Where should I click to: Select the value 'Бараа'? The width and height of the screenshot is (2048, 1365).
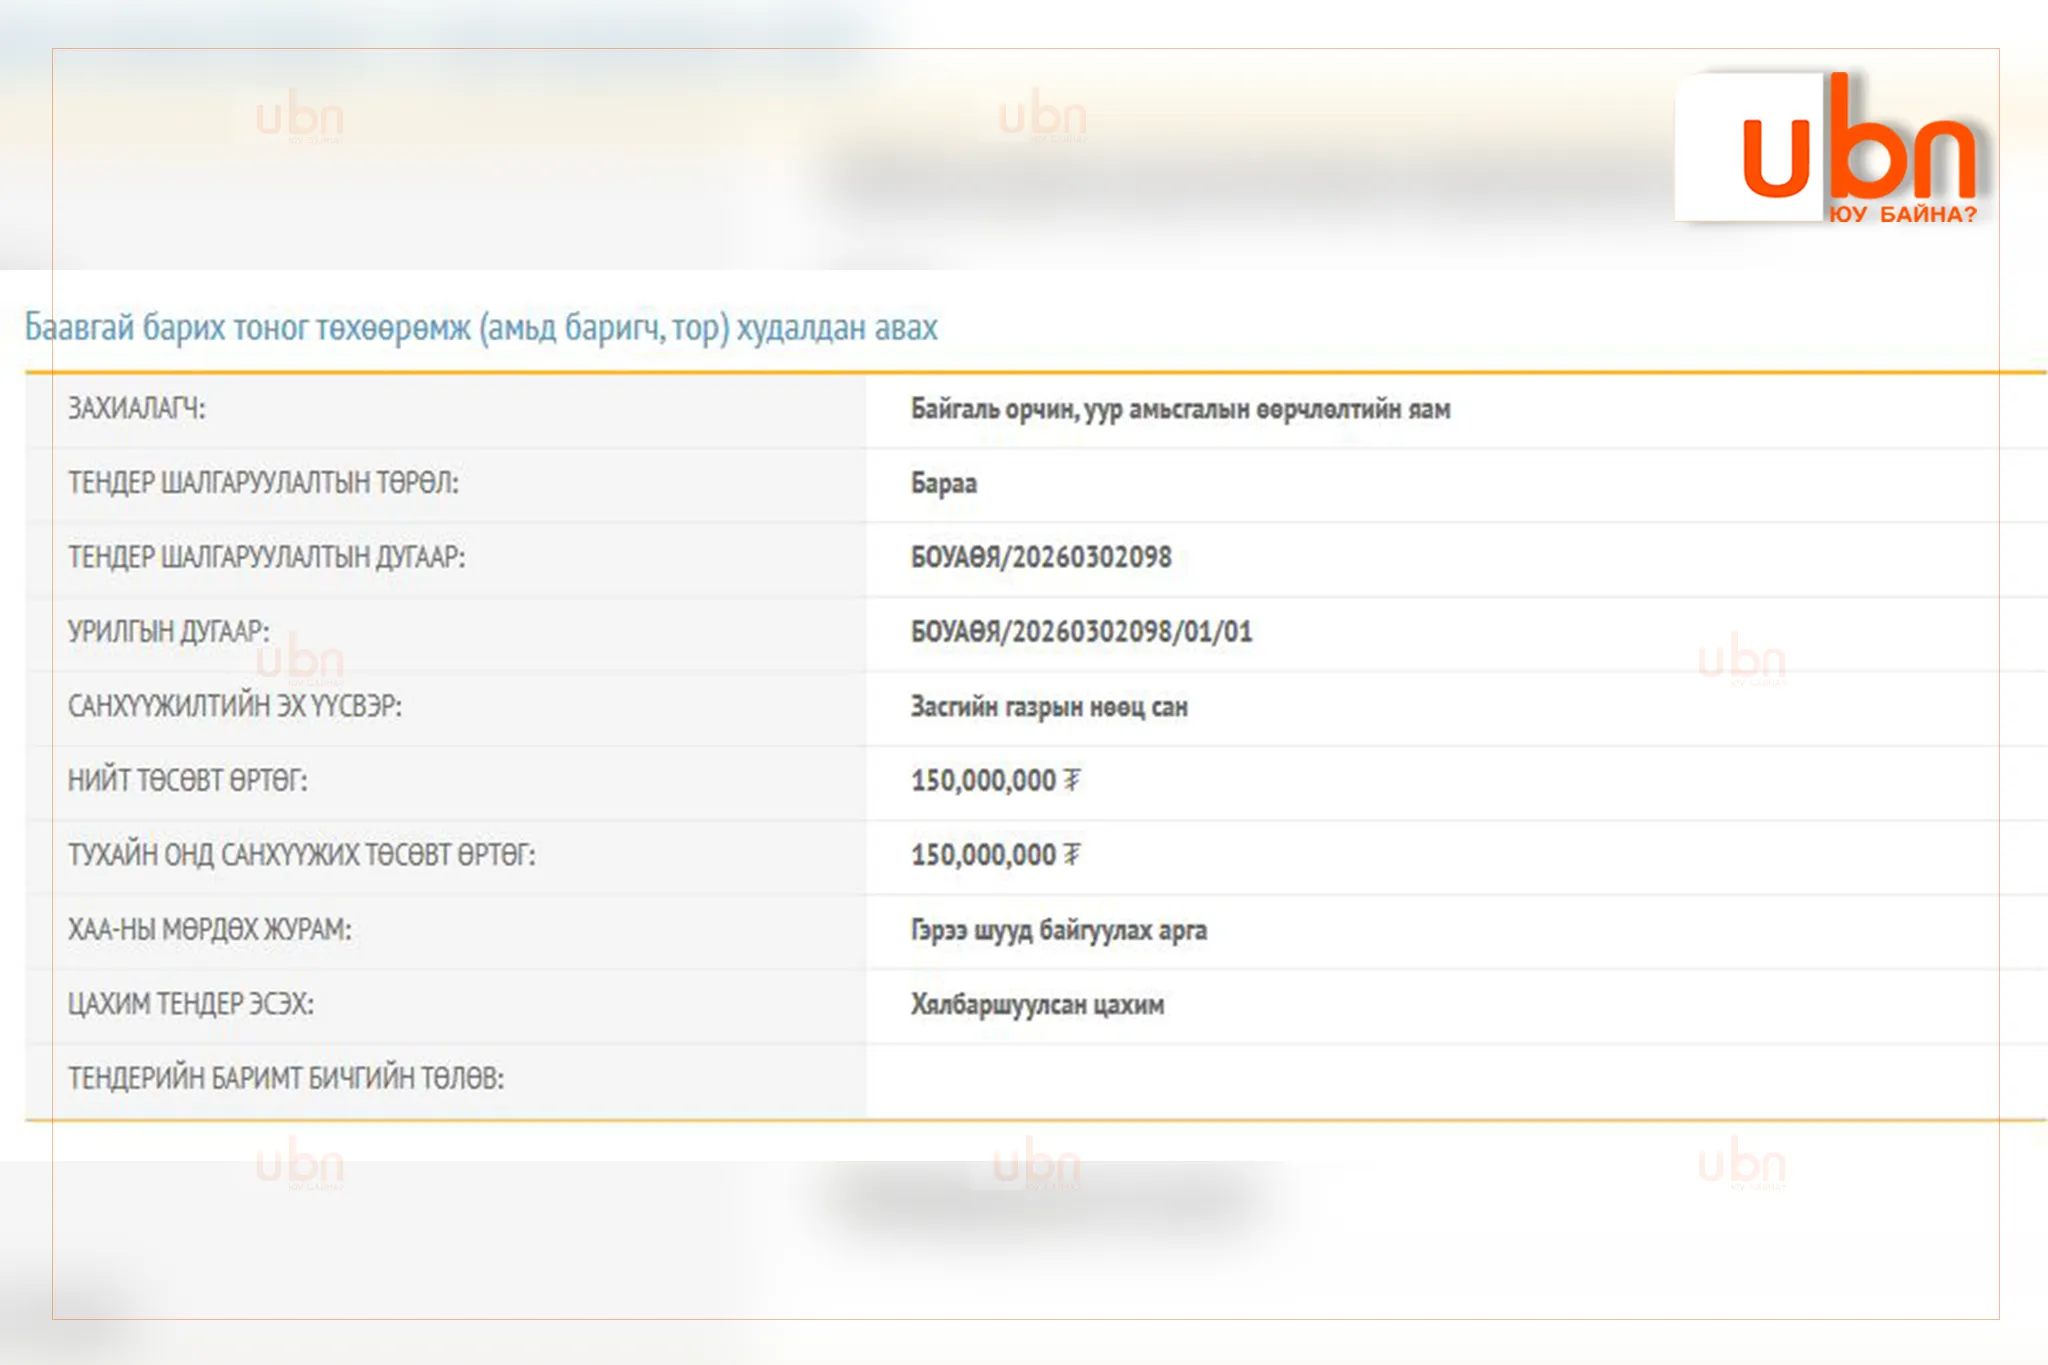click(x=943, y=483)
